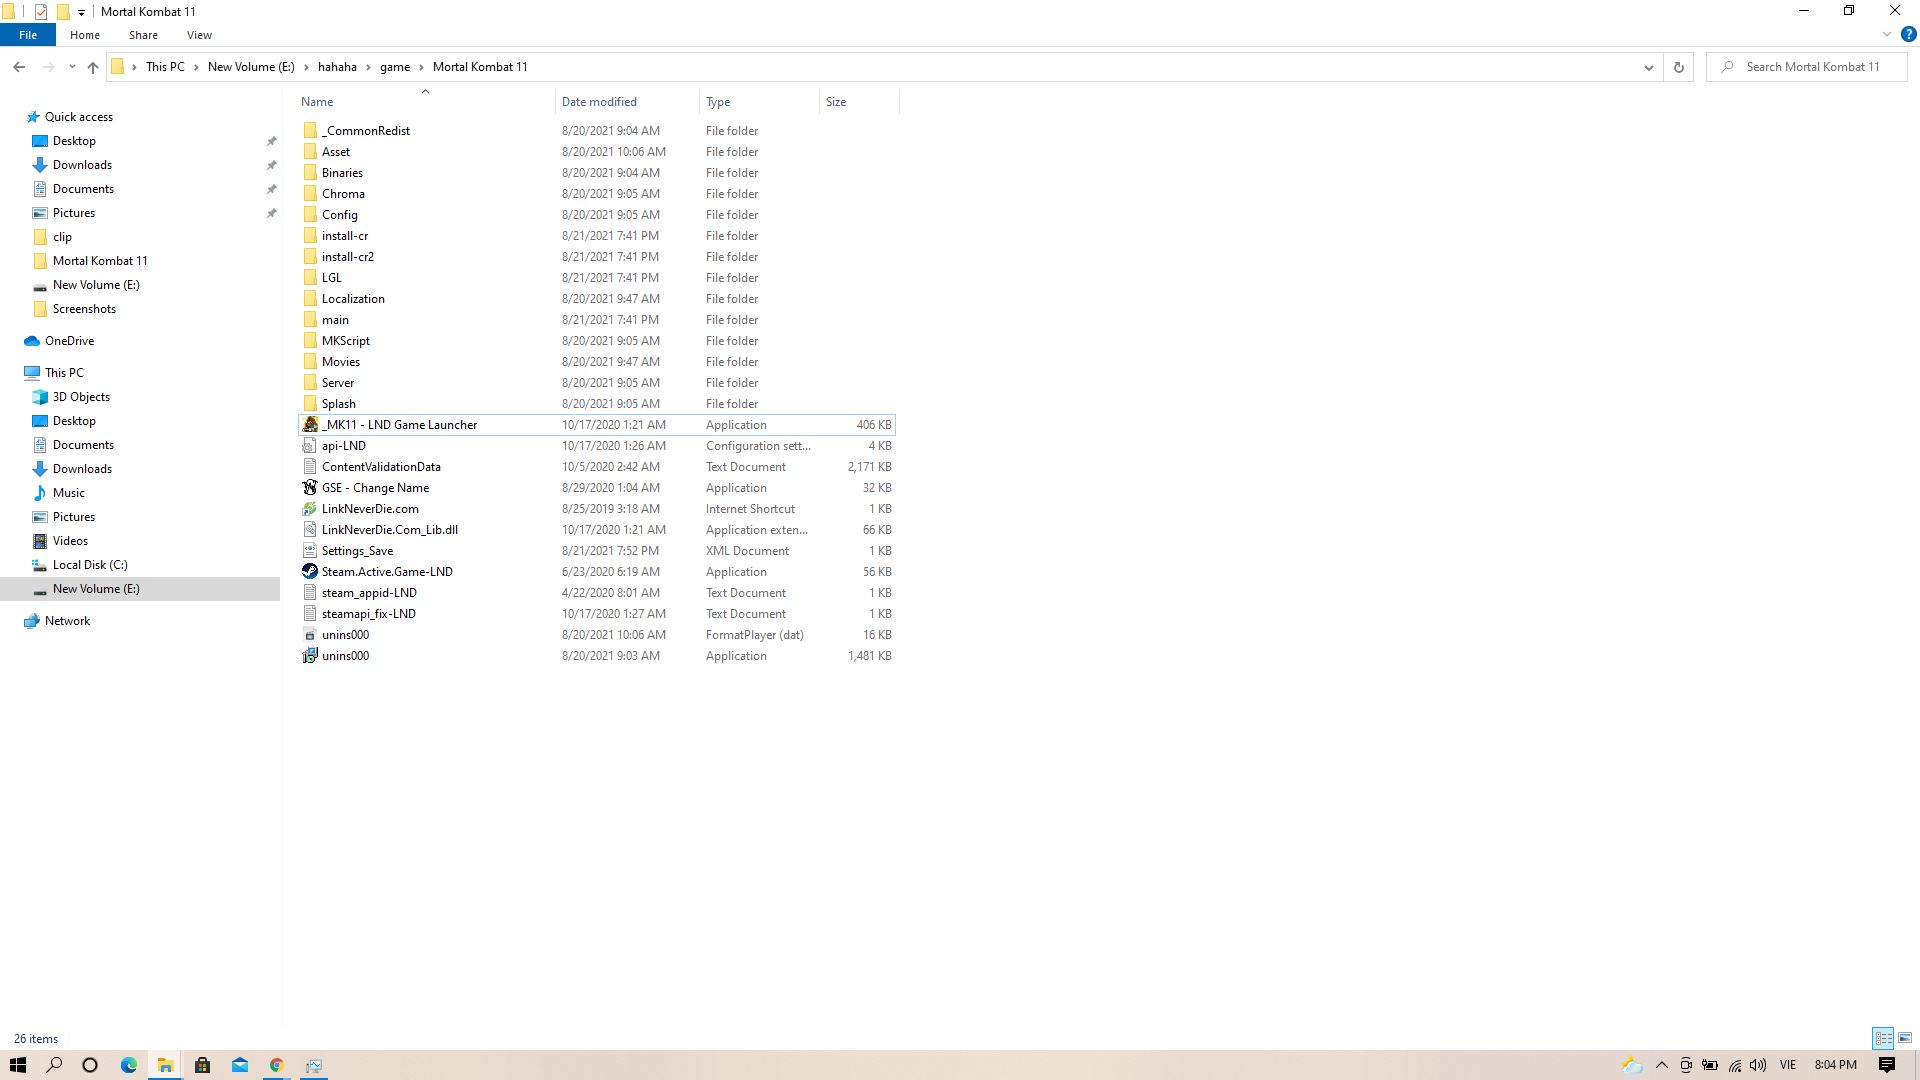Select the Share menu tab
The width and height of the screenshot is (1920, 1080).
[142, 34]
